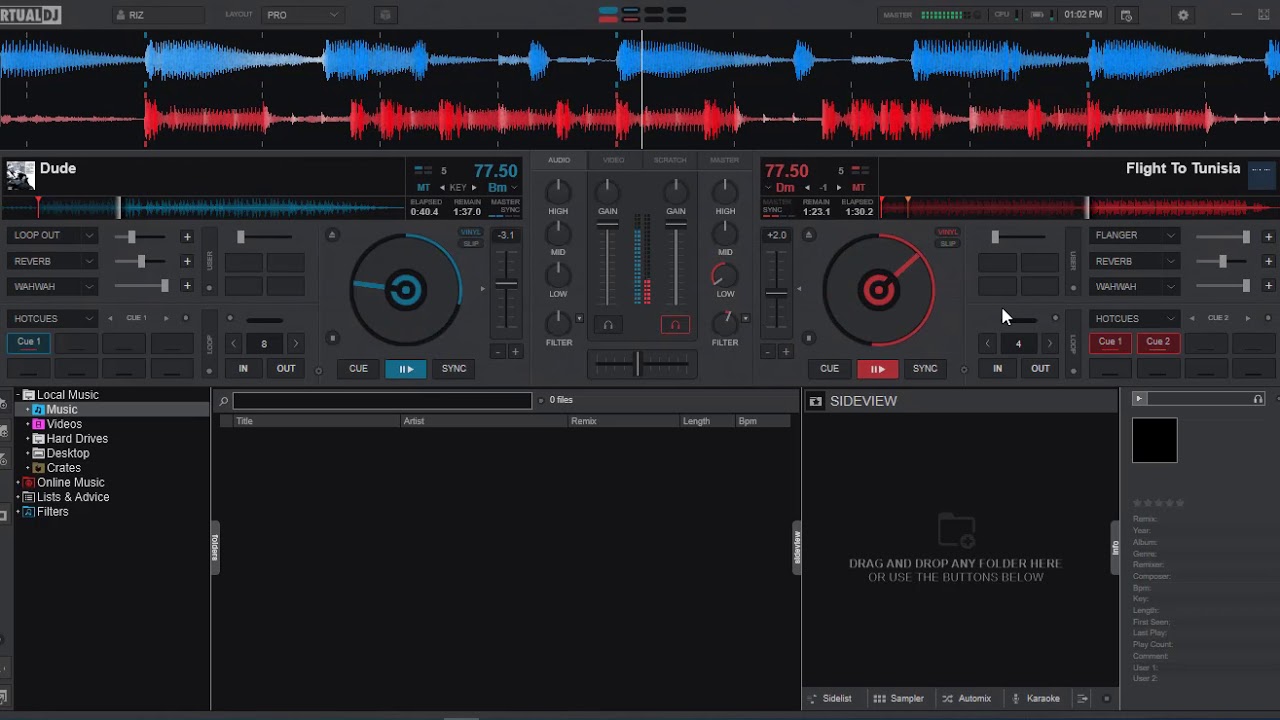Halve the right deck loop length
This screenshot has height=720, width=1280.
(988, 344)
